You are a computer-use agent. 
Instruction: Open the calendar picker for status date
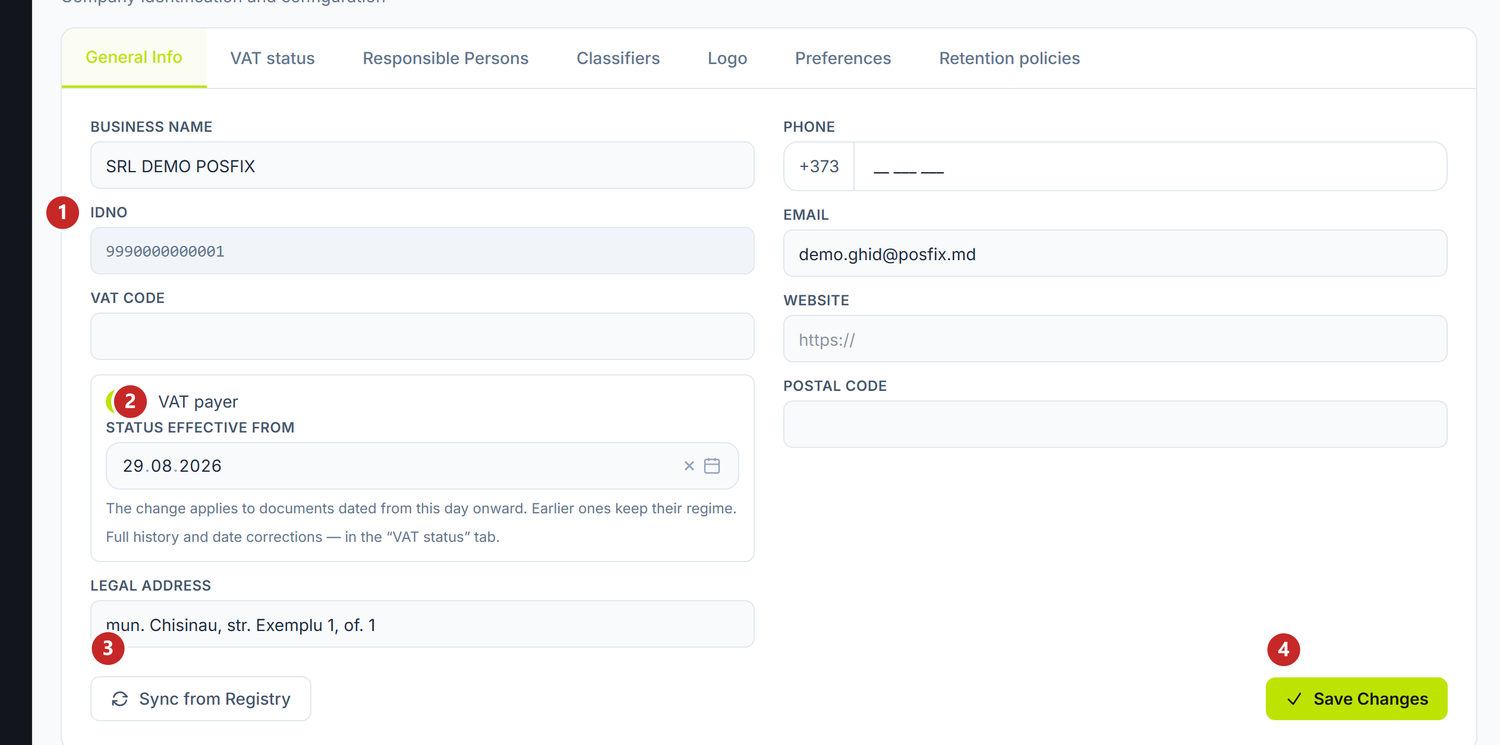[x=712, y=466]
